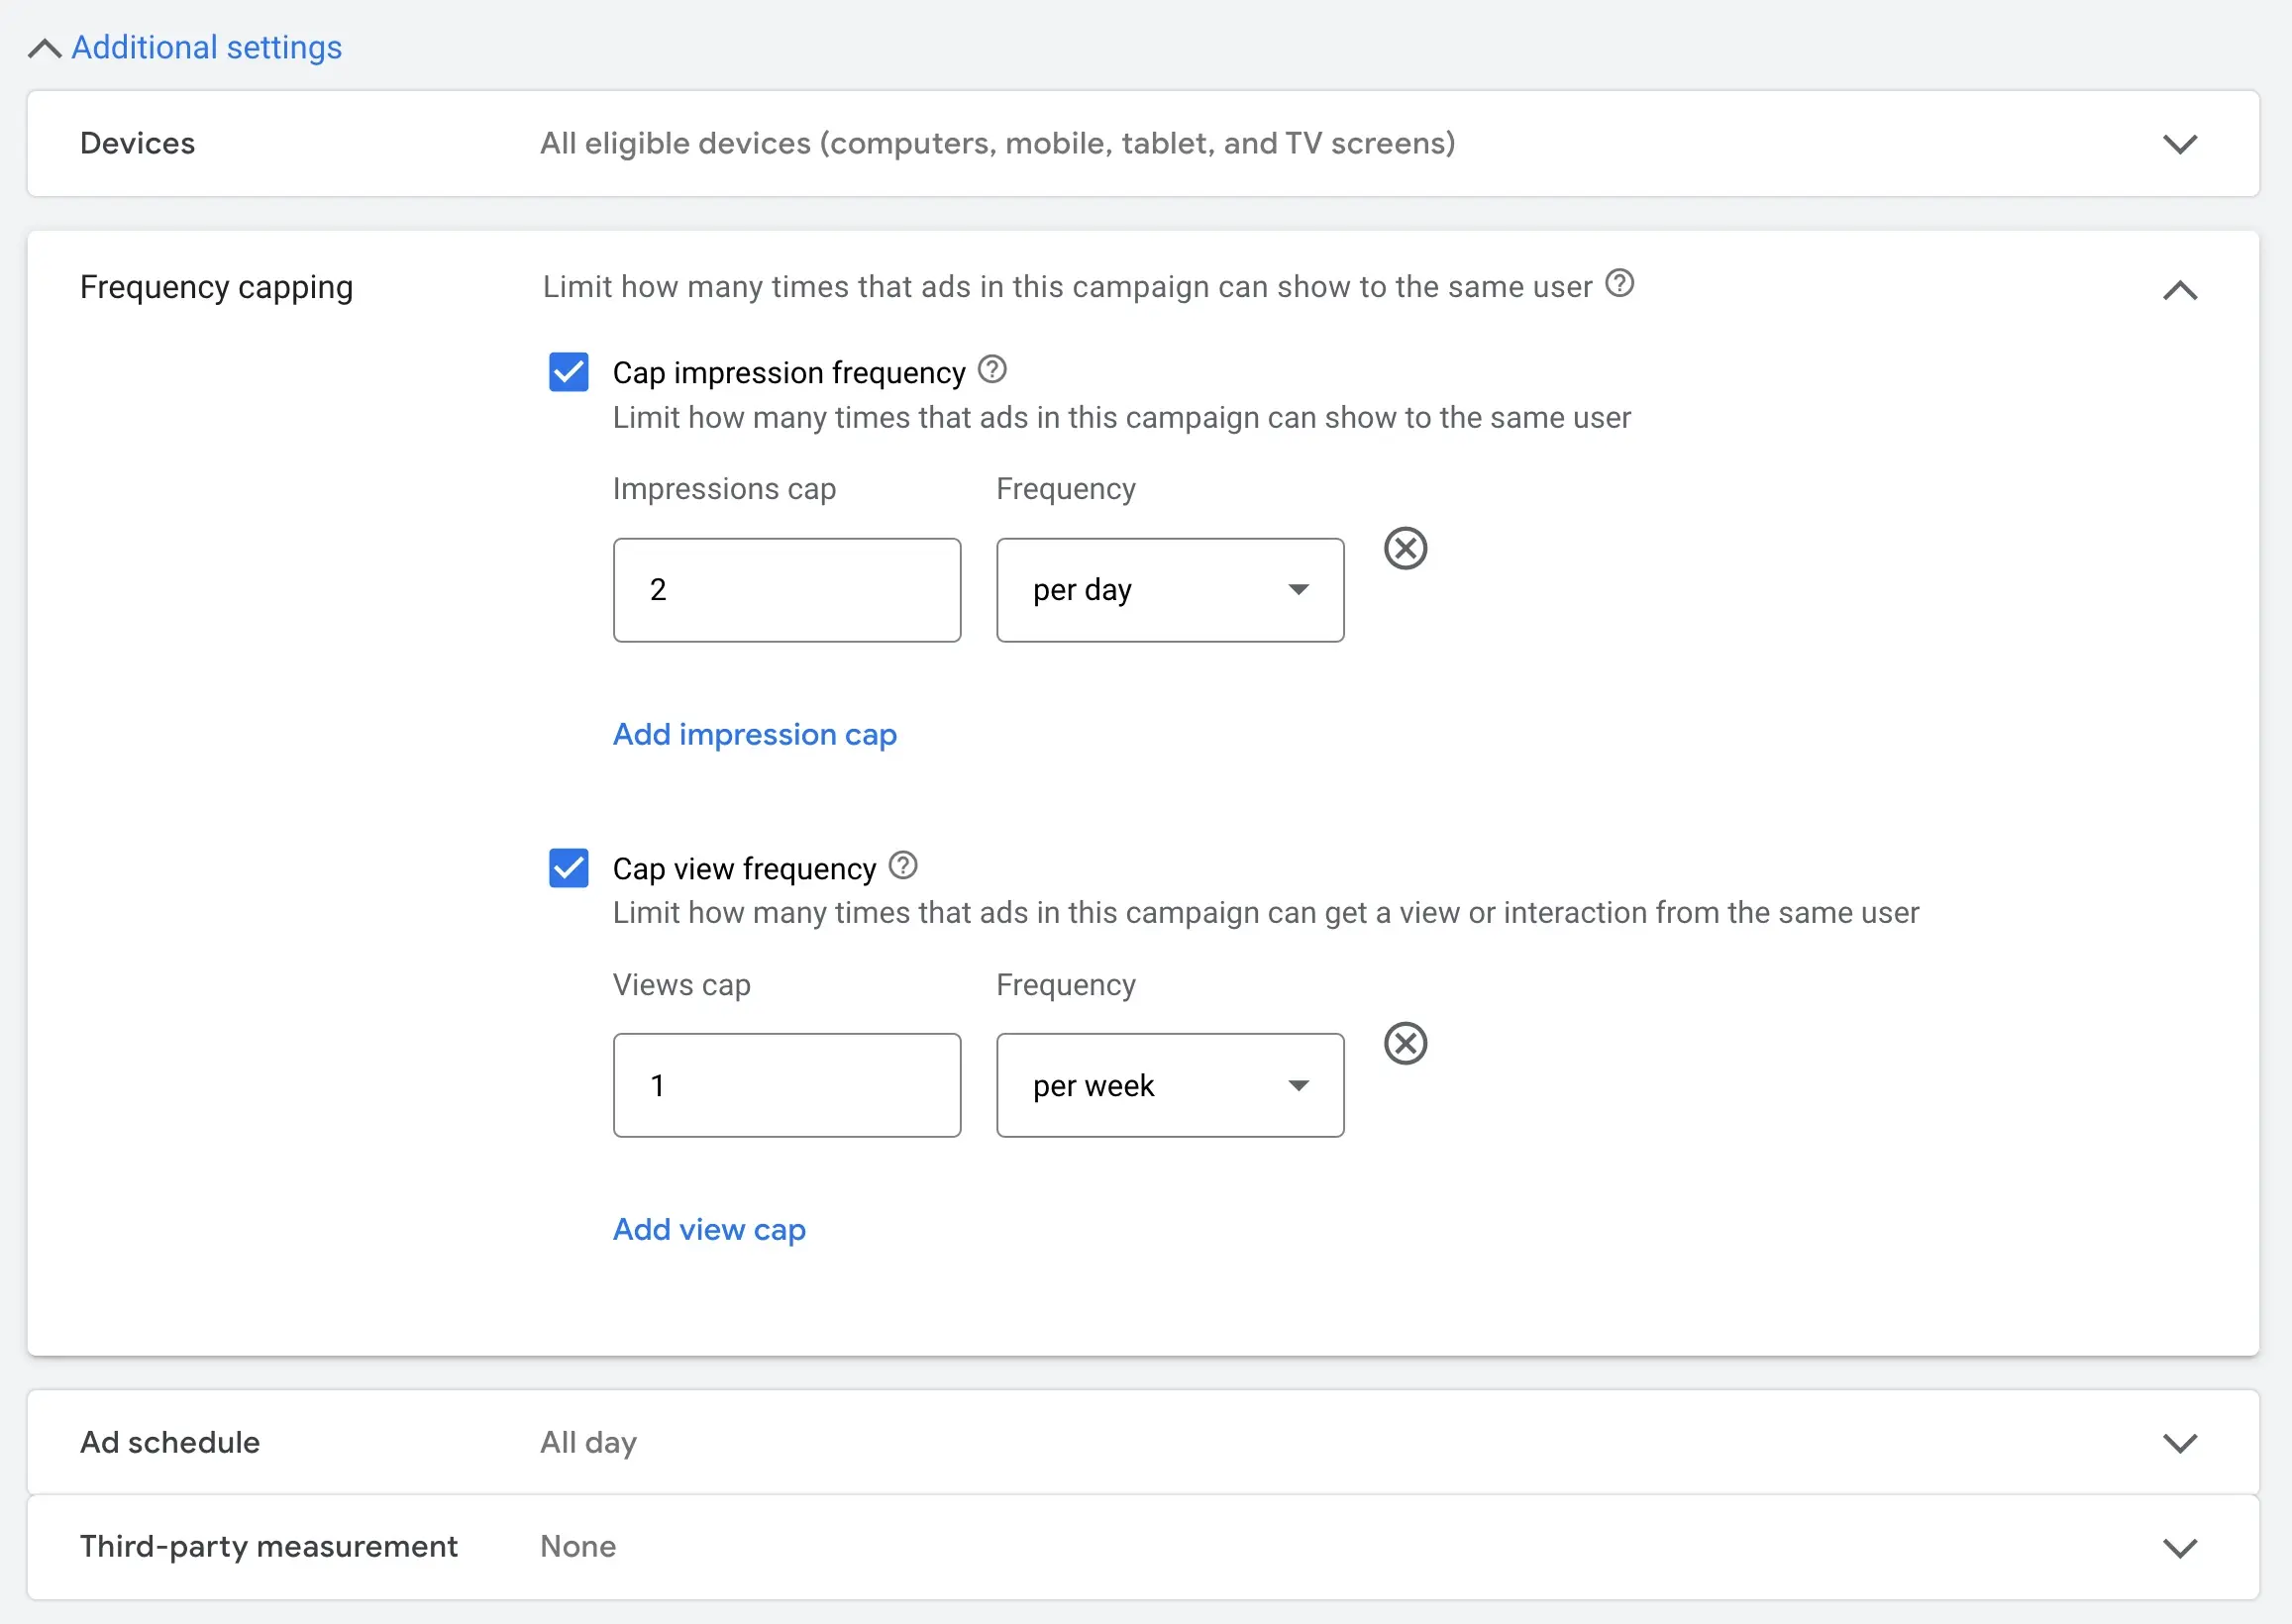This screenshot has height=1624, width=2292.
Task: Uncheck Cap impression frequency checkbox
Action: pyautogui.click(x=569, y=372)
